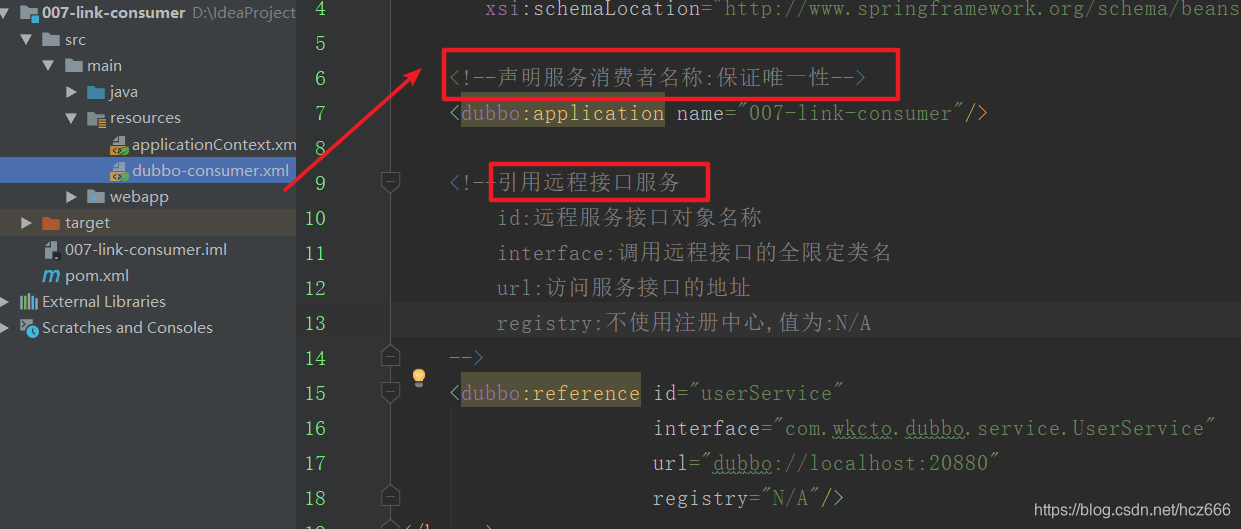
Task: Click the Scratches and Consoles icon
Action: (29, 328)
